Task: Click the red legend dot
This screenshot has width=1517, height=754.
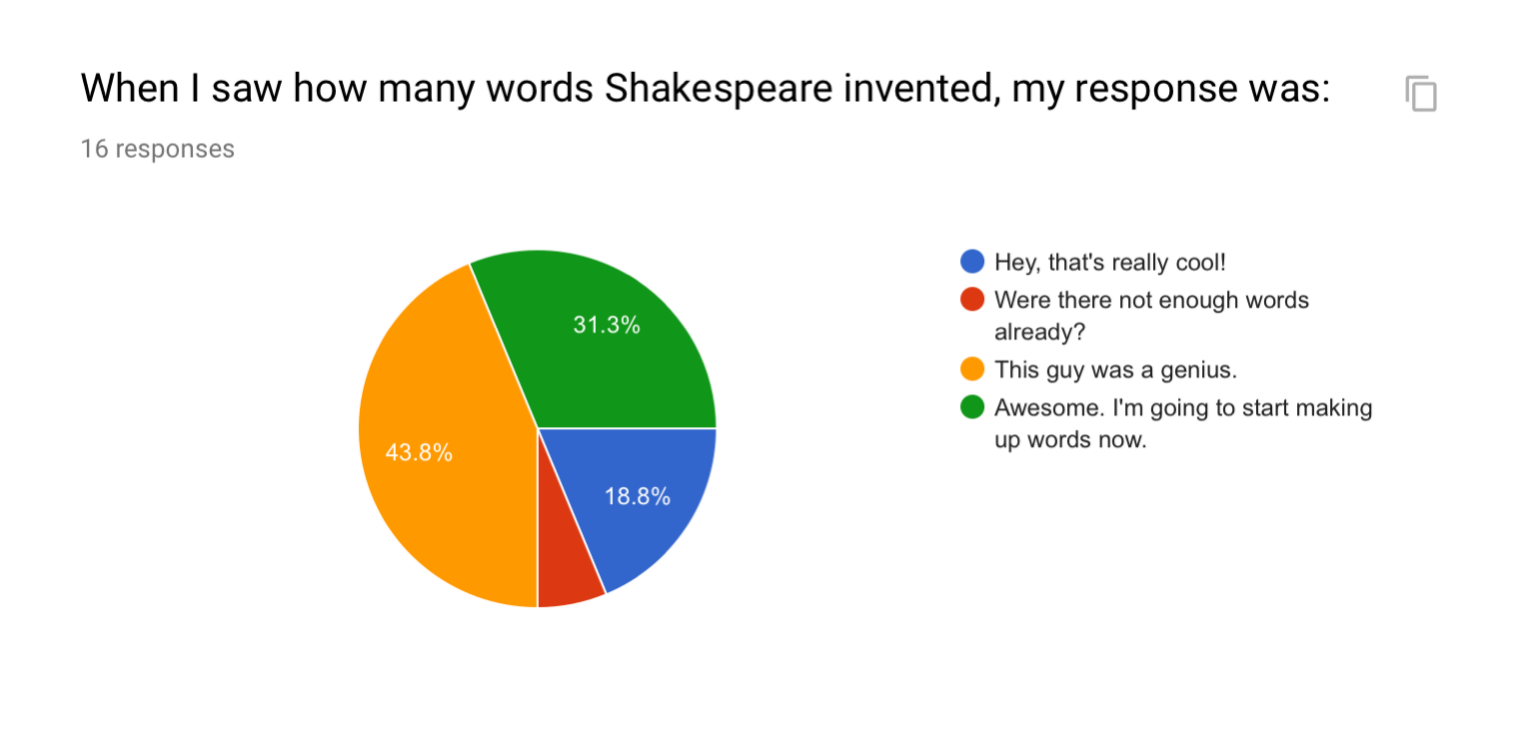Action: 972,300
